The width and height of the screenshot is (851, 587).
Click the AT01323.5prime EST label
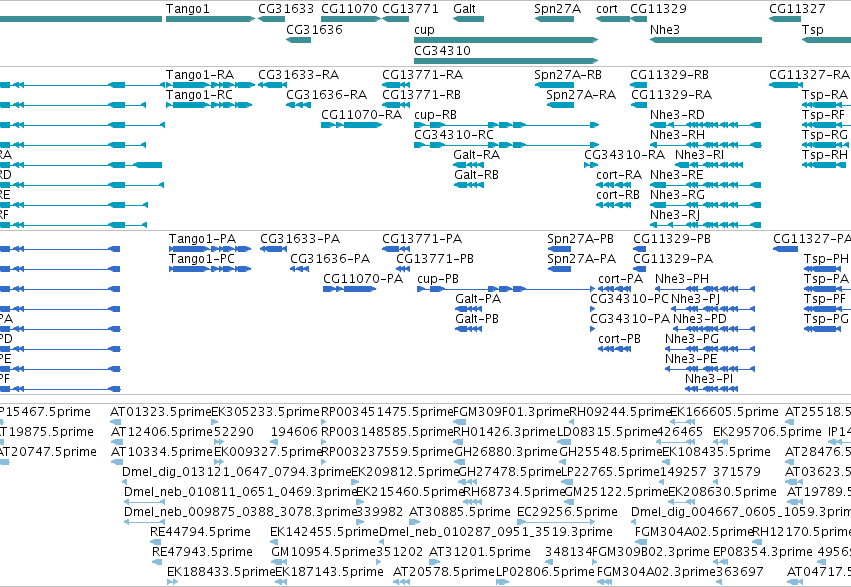tap(161, 412)
